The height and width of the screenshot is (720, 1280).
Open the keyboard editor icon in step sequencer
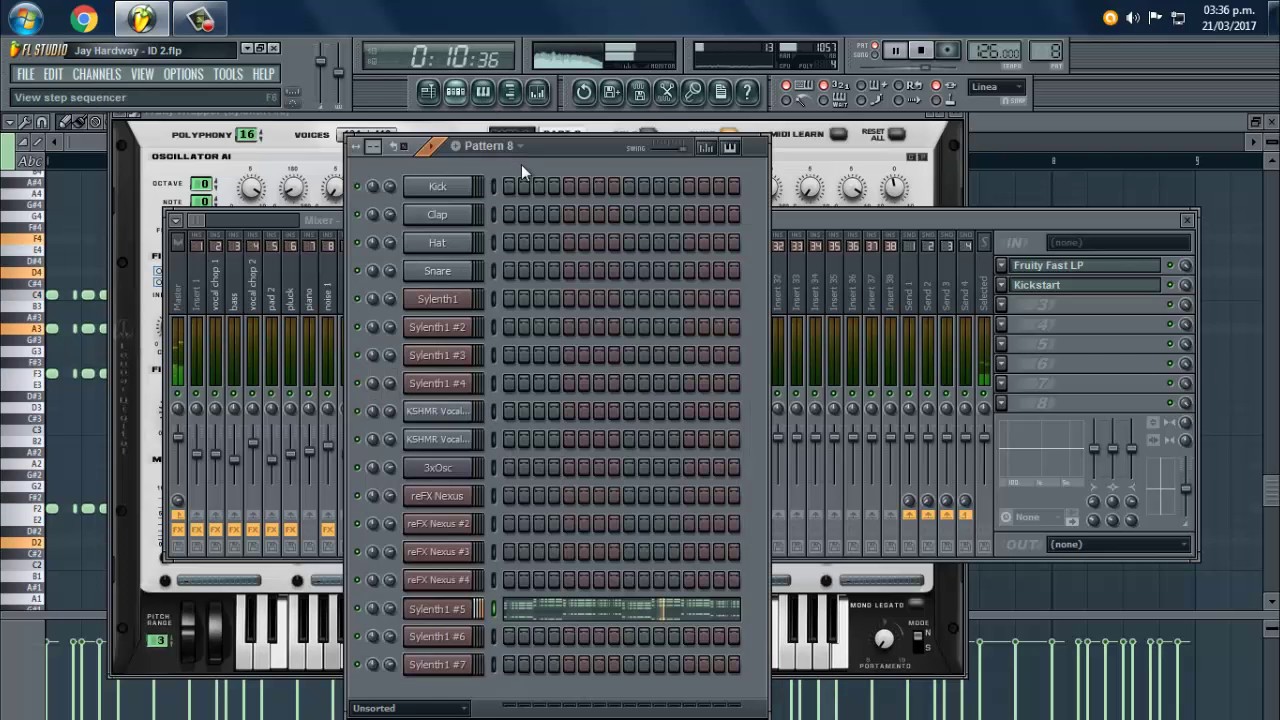tap(729, 147)
